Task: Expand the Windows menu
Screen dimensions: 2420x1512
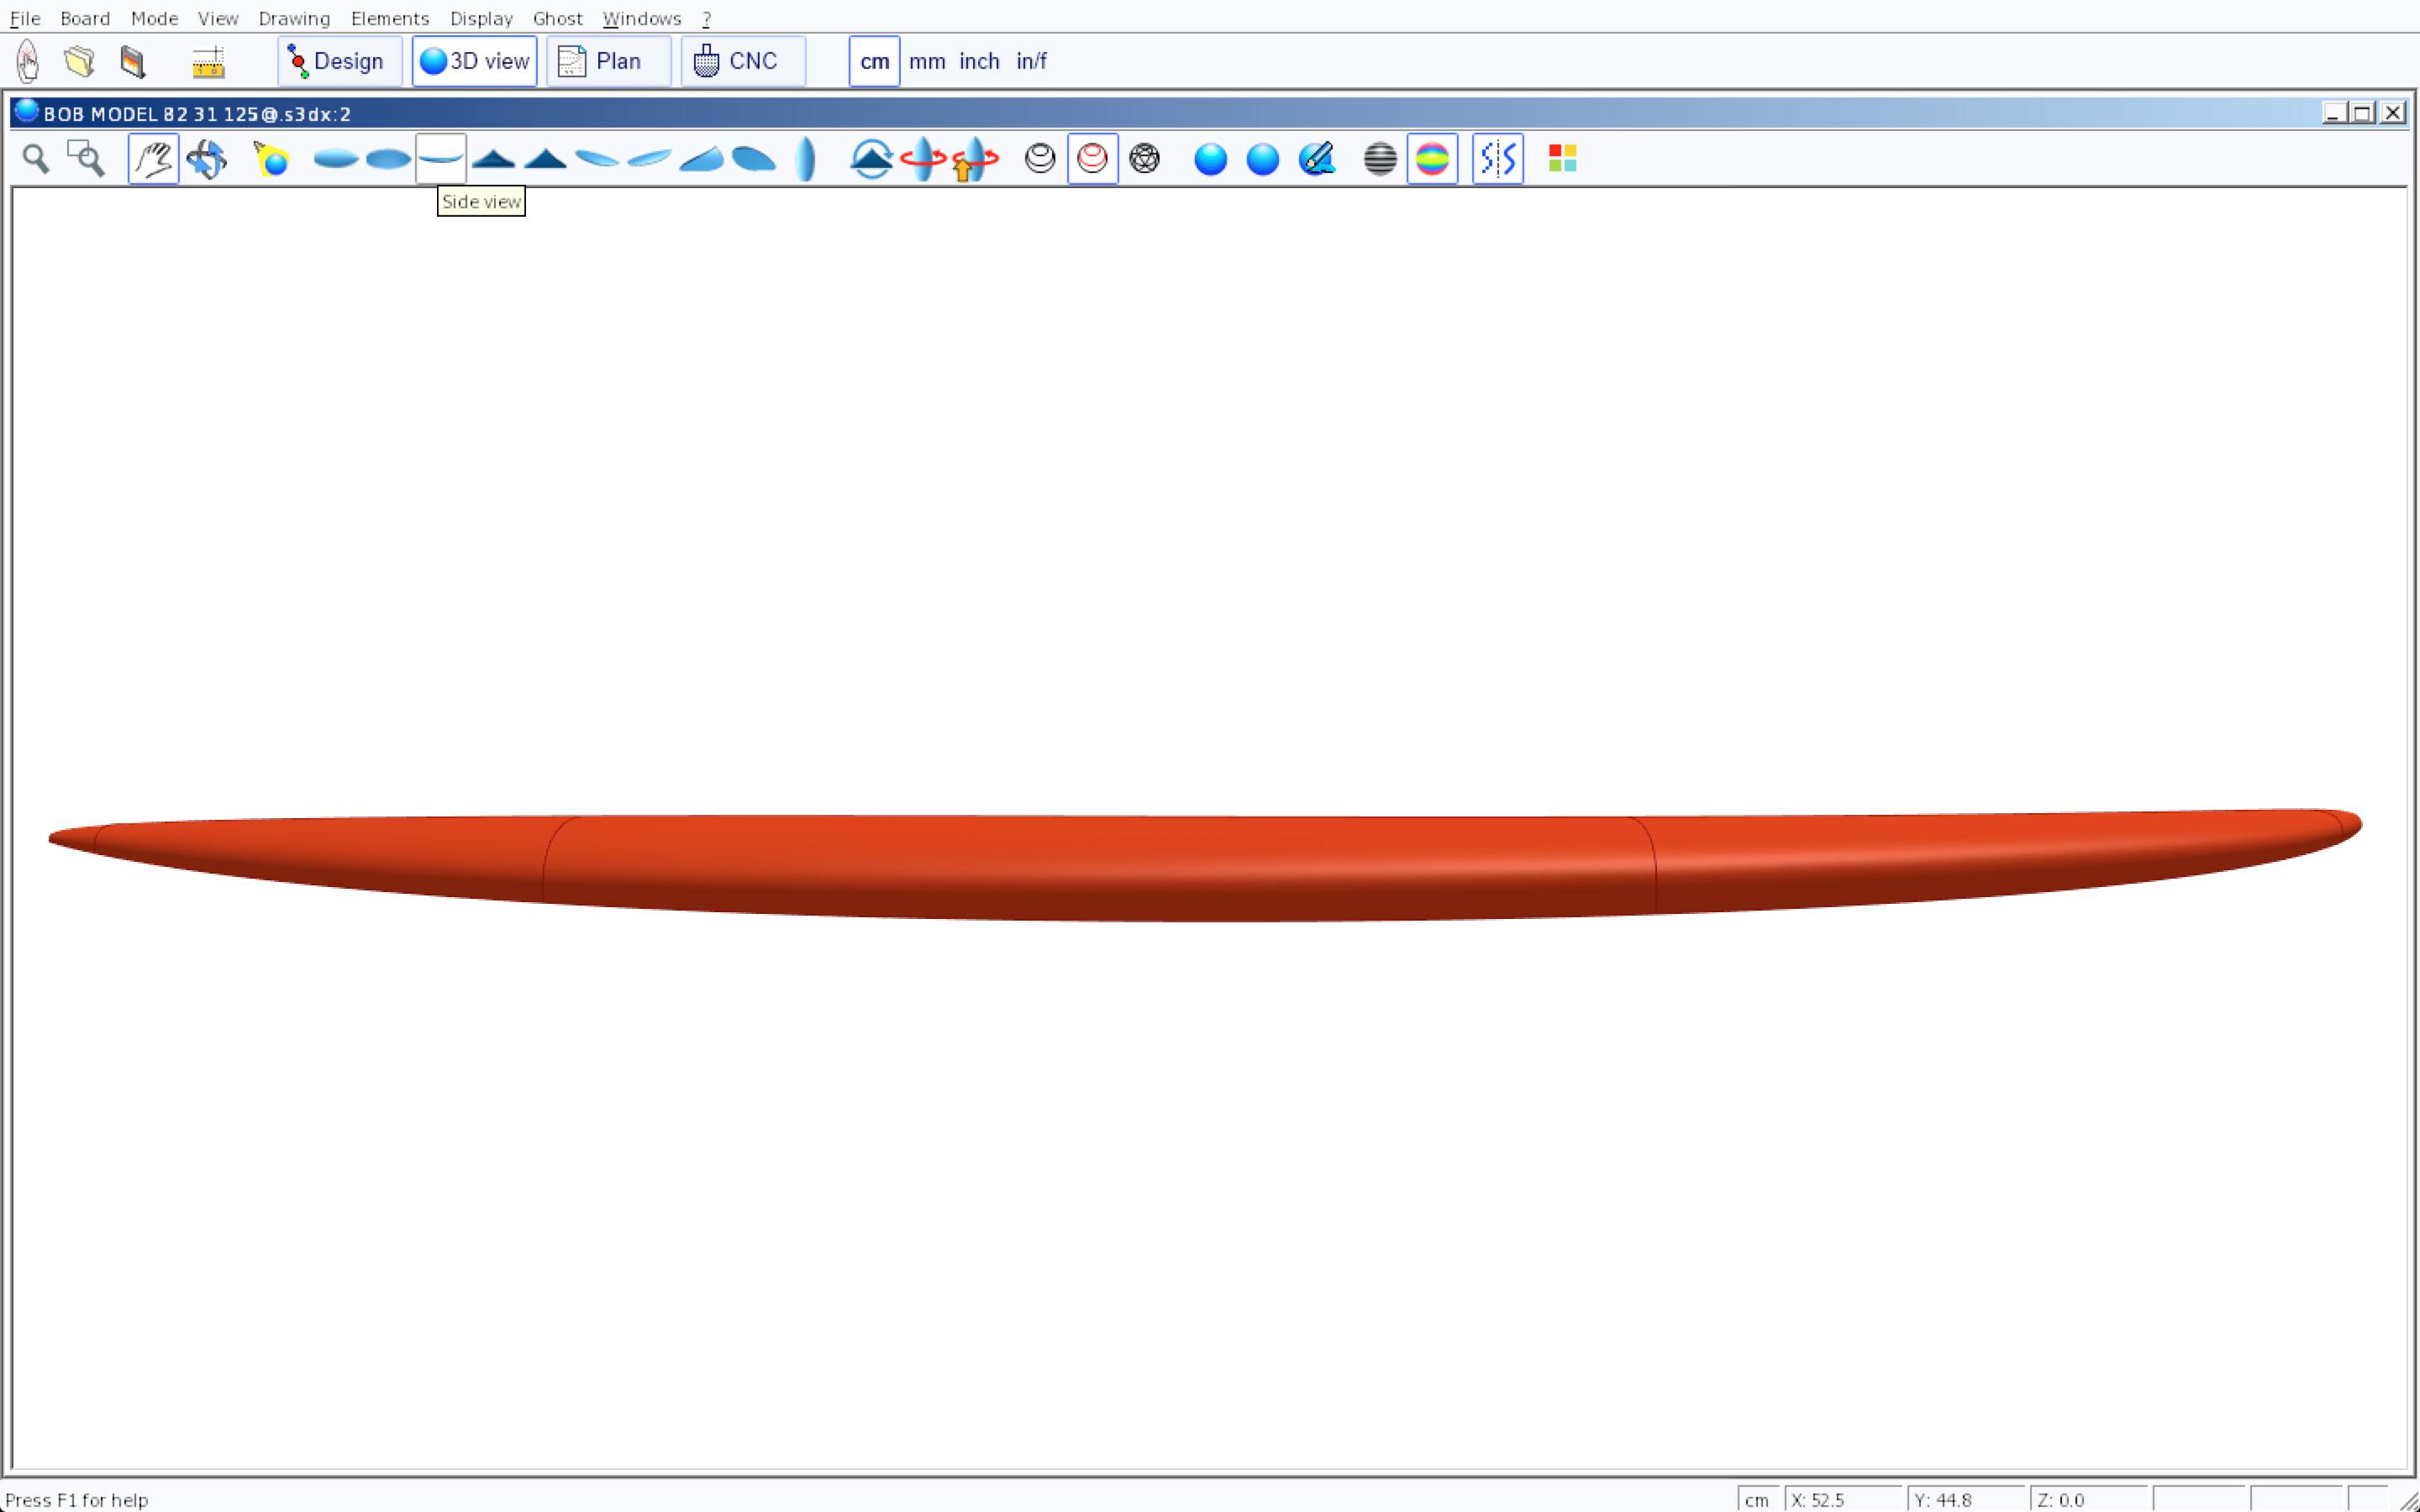Action: point(641,18)
